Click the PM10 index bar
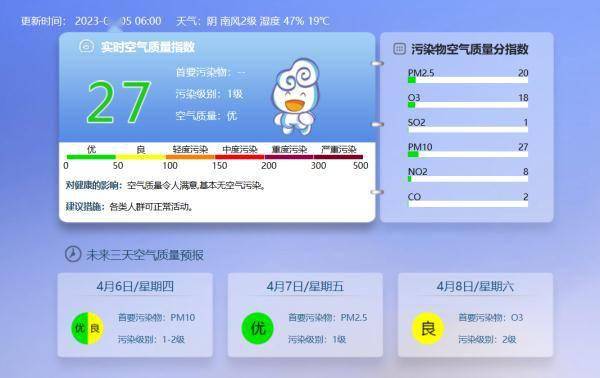 468,154
